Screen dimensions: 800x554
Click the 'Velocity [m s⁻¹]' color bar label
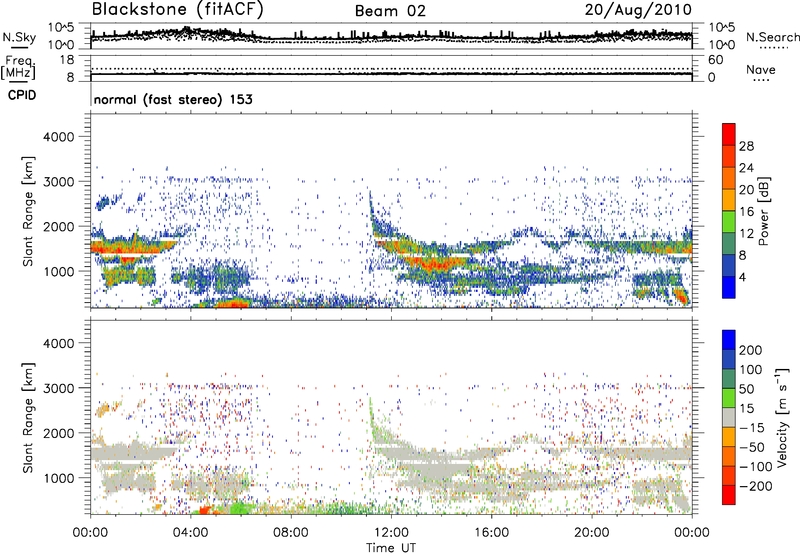click(x=781, y=417)
